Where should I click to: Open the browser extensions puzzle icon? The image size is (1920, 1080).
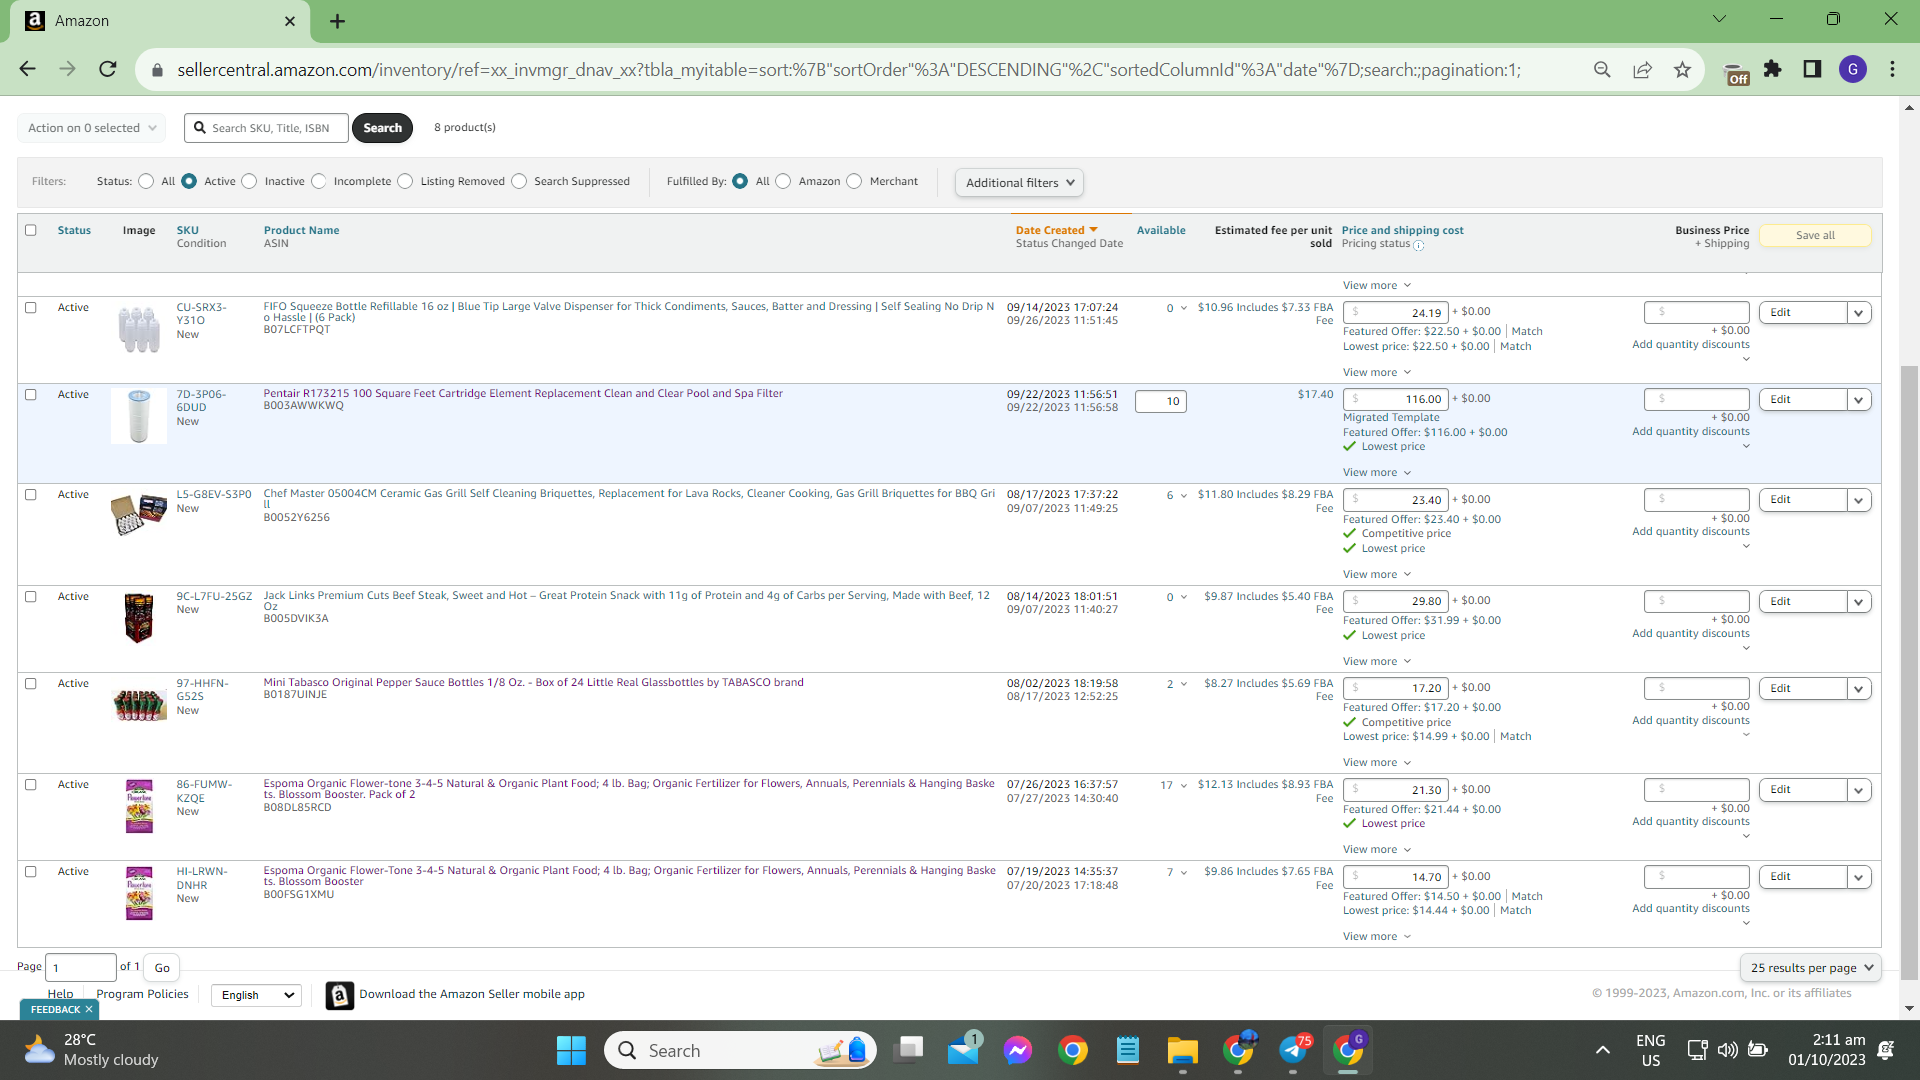pos(1773,69)
